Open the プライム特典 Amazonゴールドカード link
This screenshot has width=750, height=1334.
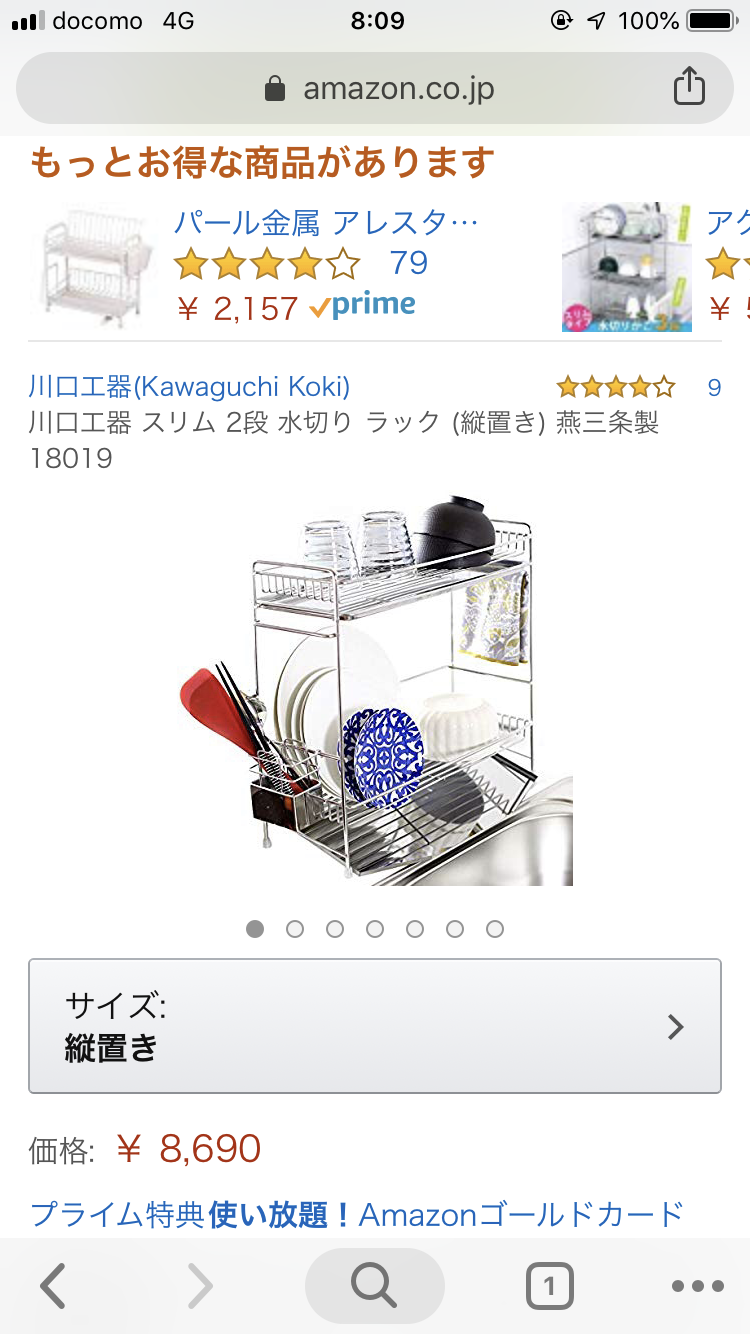click(357, 1215)
